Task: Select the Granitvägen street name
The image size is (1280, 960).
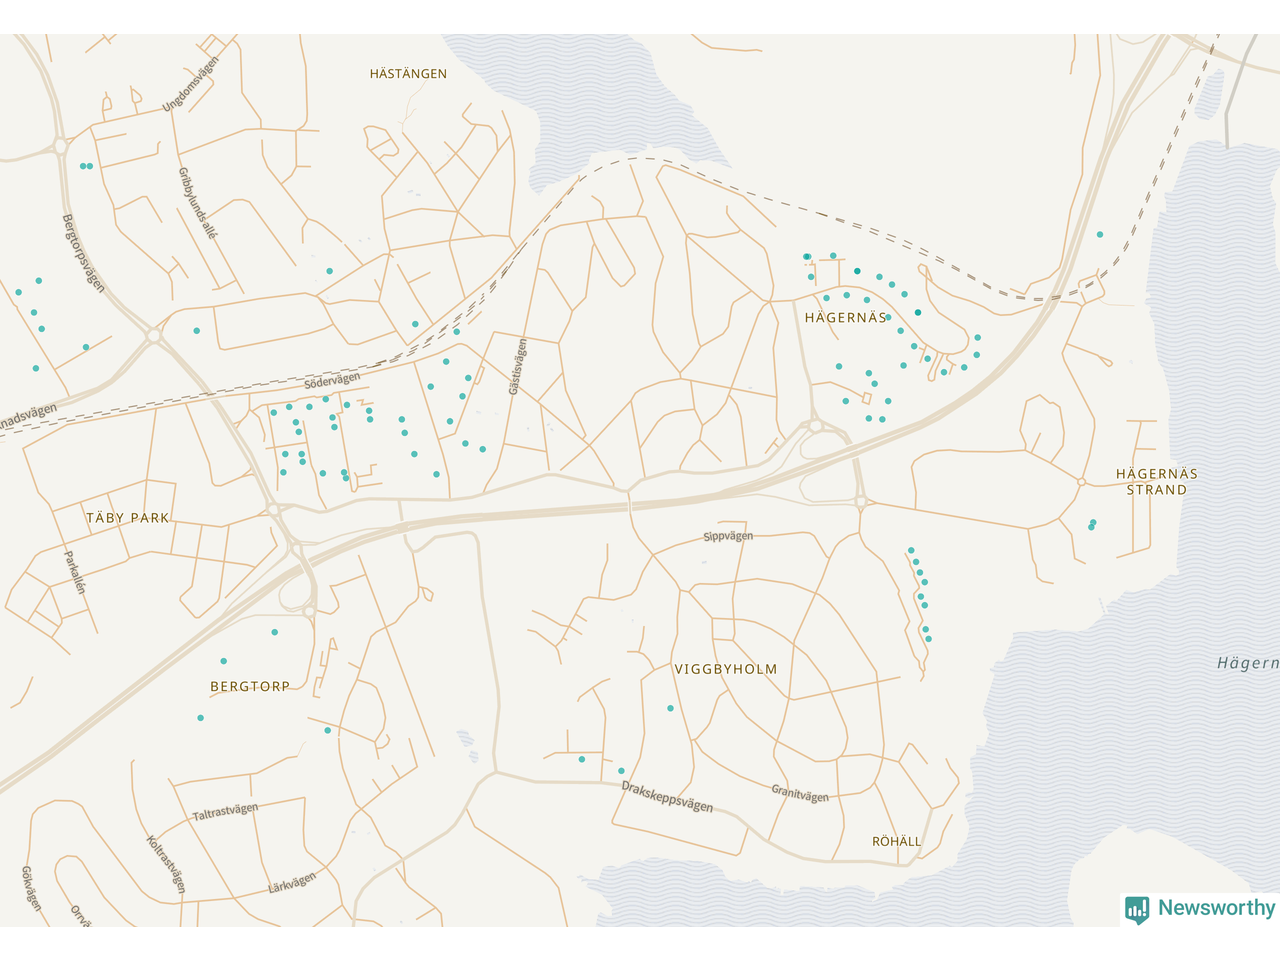Action: coord(800,794)
